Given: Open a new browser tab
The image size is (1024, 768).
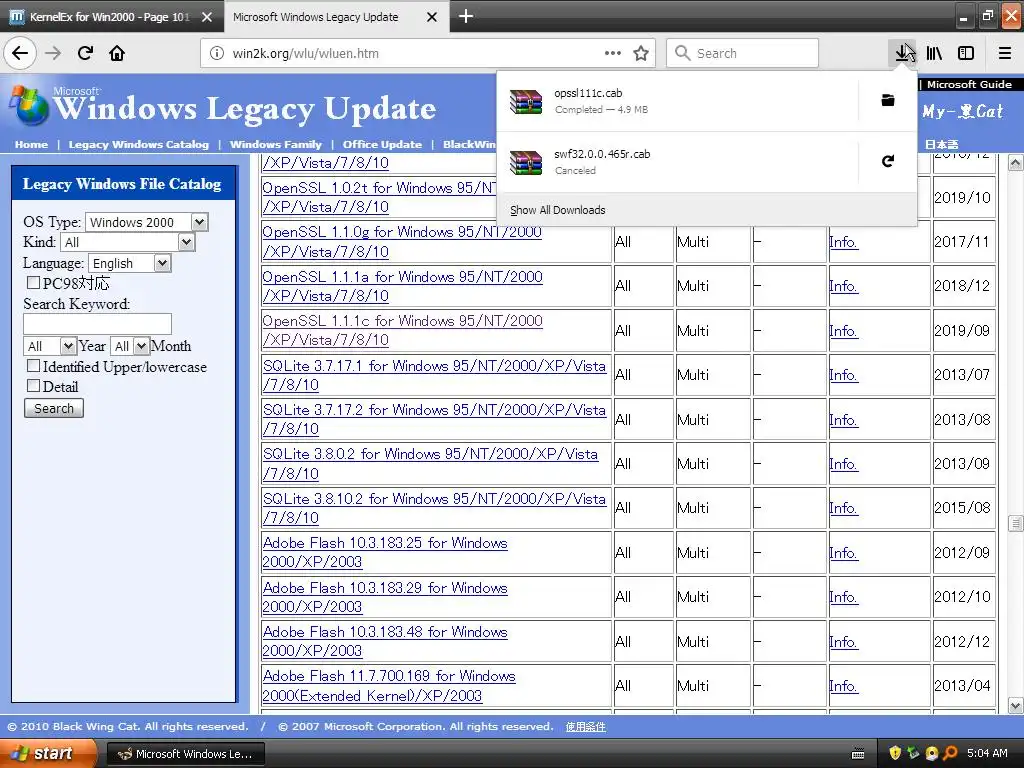Looking at the screenshot, I should pos(466,16).
